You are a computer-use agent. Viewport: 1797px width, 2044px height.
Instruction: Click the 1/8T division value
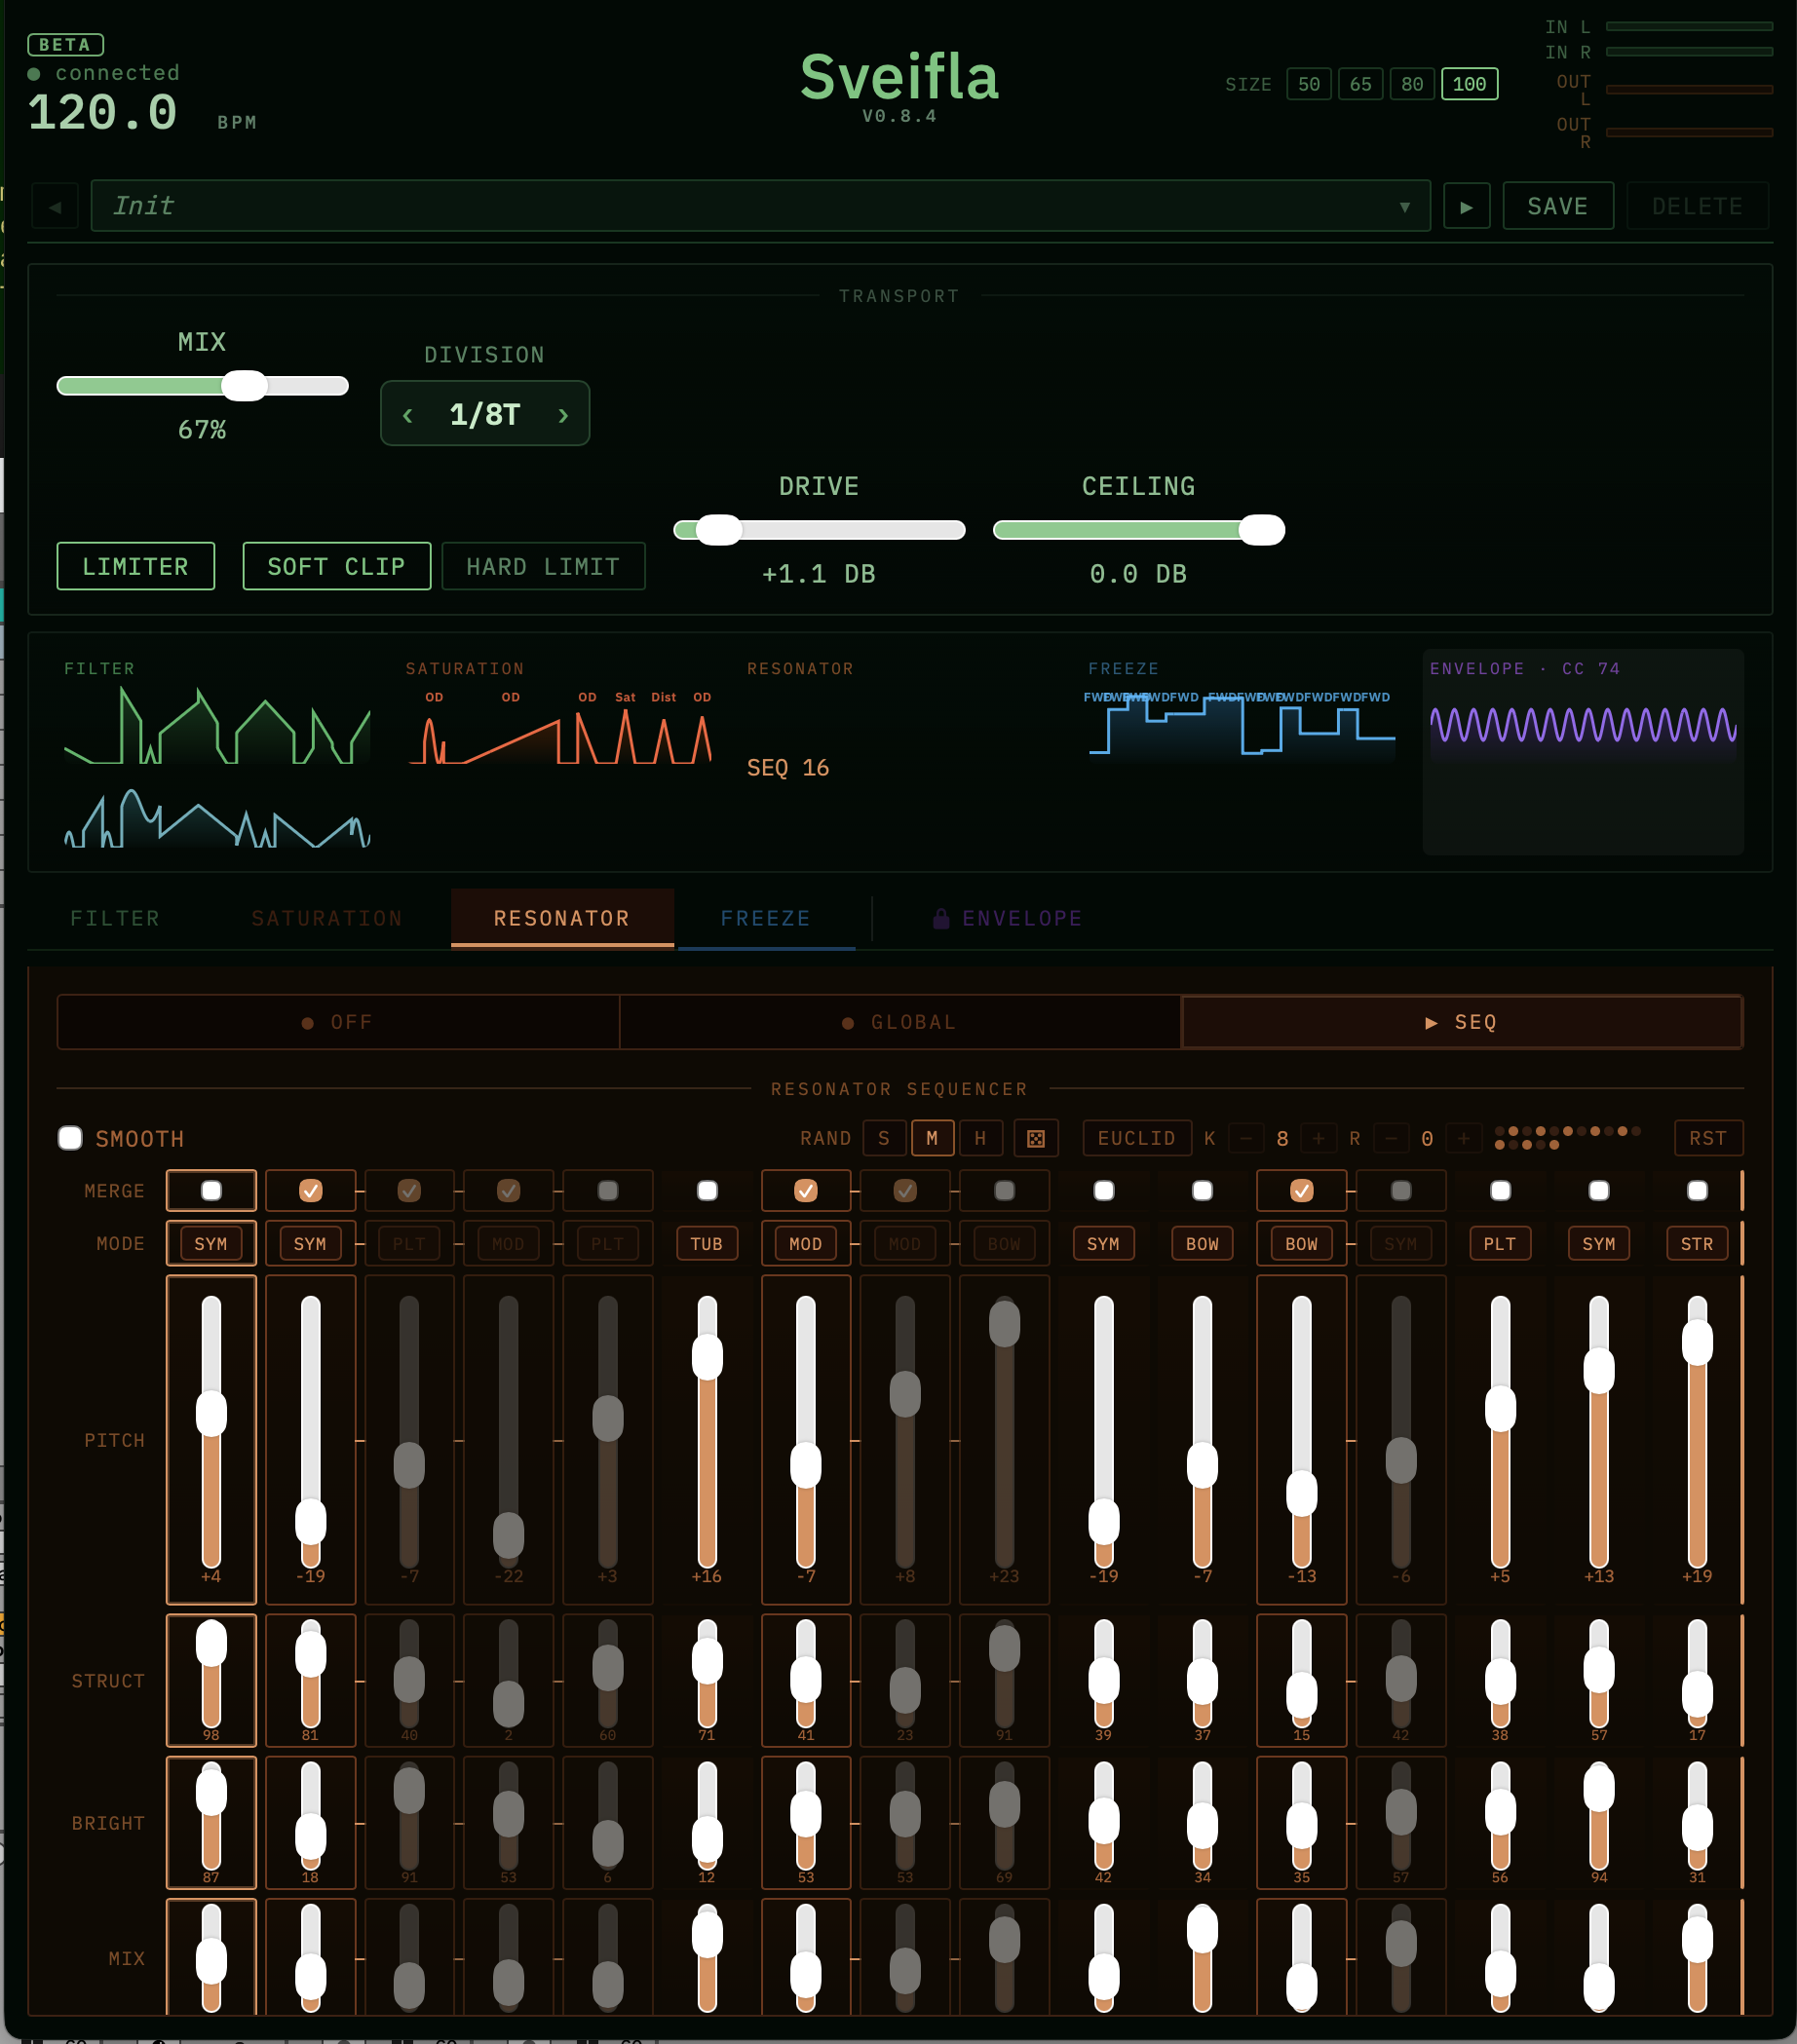485,414
